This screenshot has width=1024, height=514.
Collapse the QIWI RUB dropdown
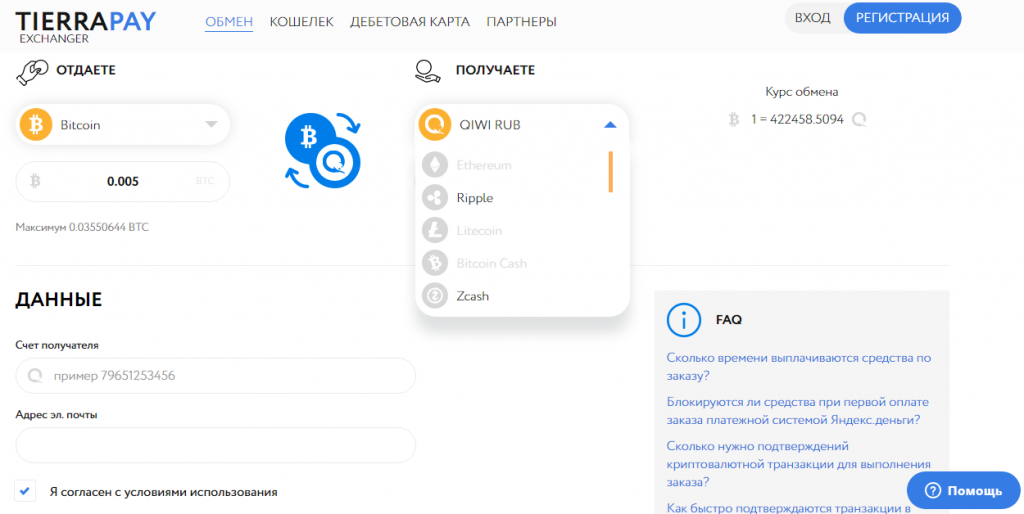[x=610, y=125]
